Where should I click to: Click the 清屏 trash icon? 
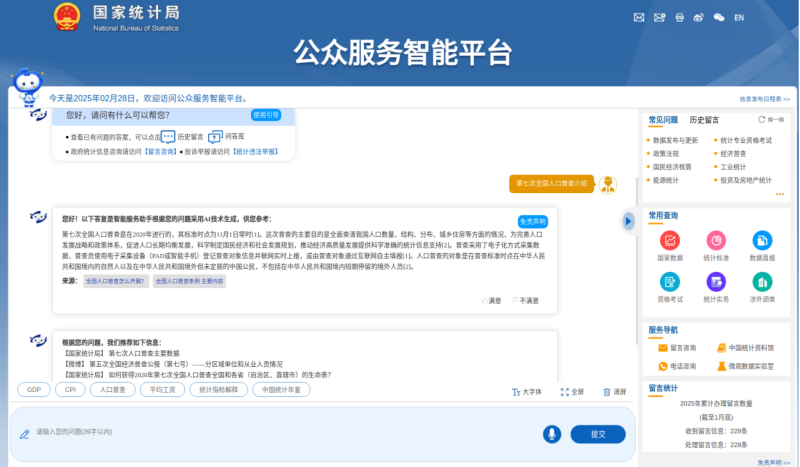[x=615, y=392]
